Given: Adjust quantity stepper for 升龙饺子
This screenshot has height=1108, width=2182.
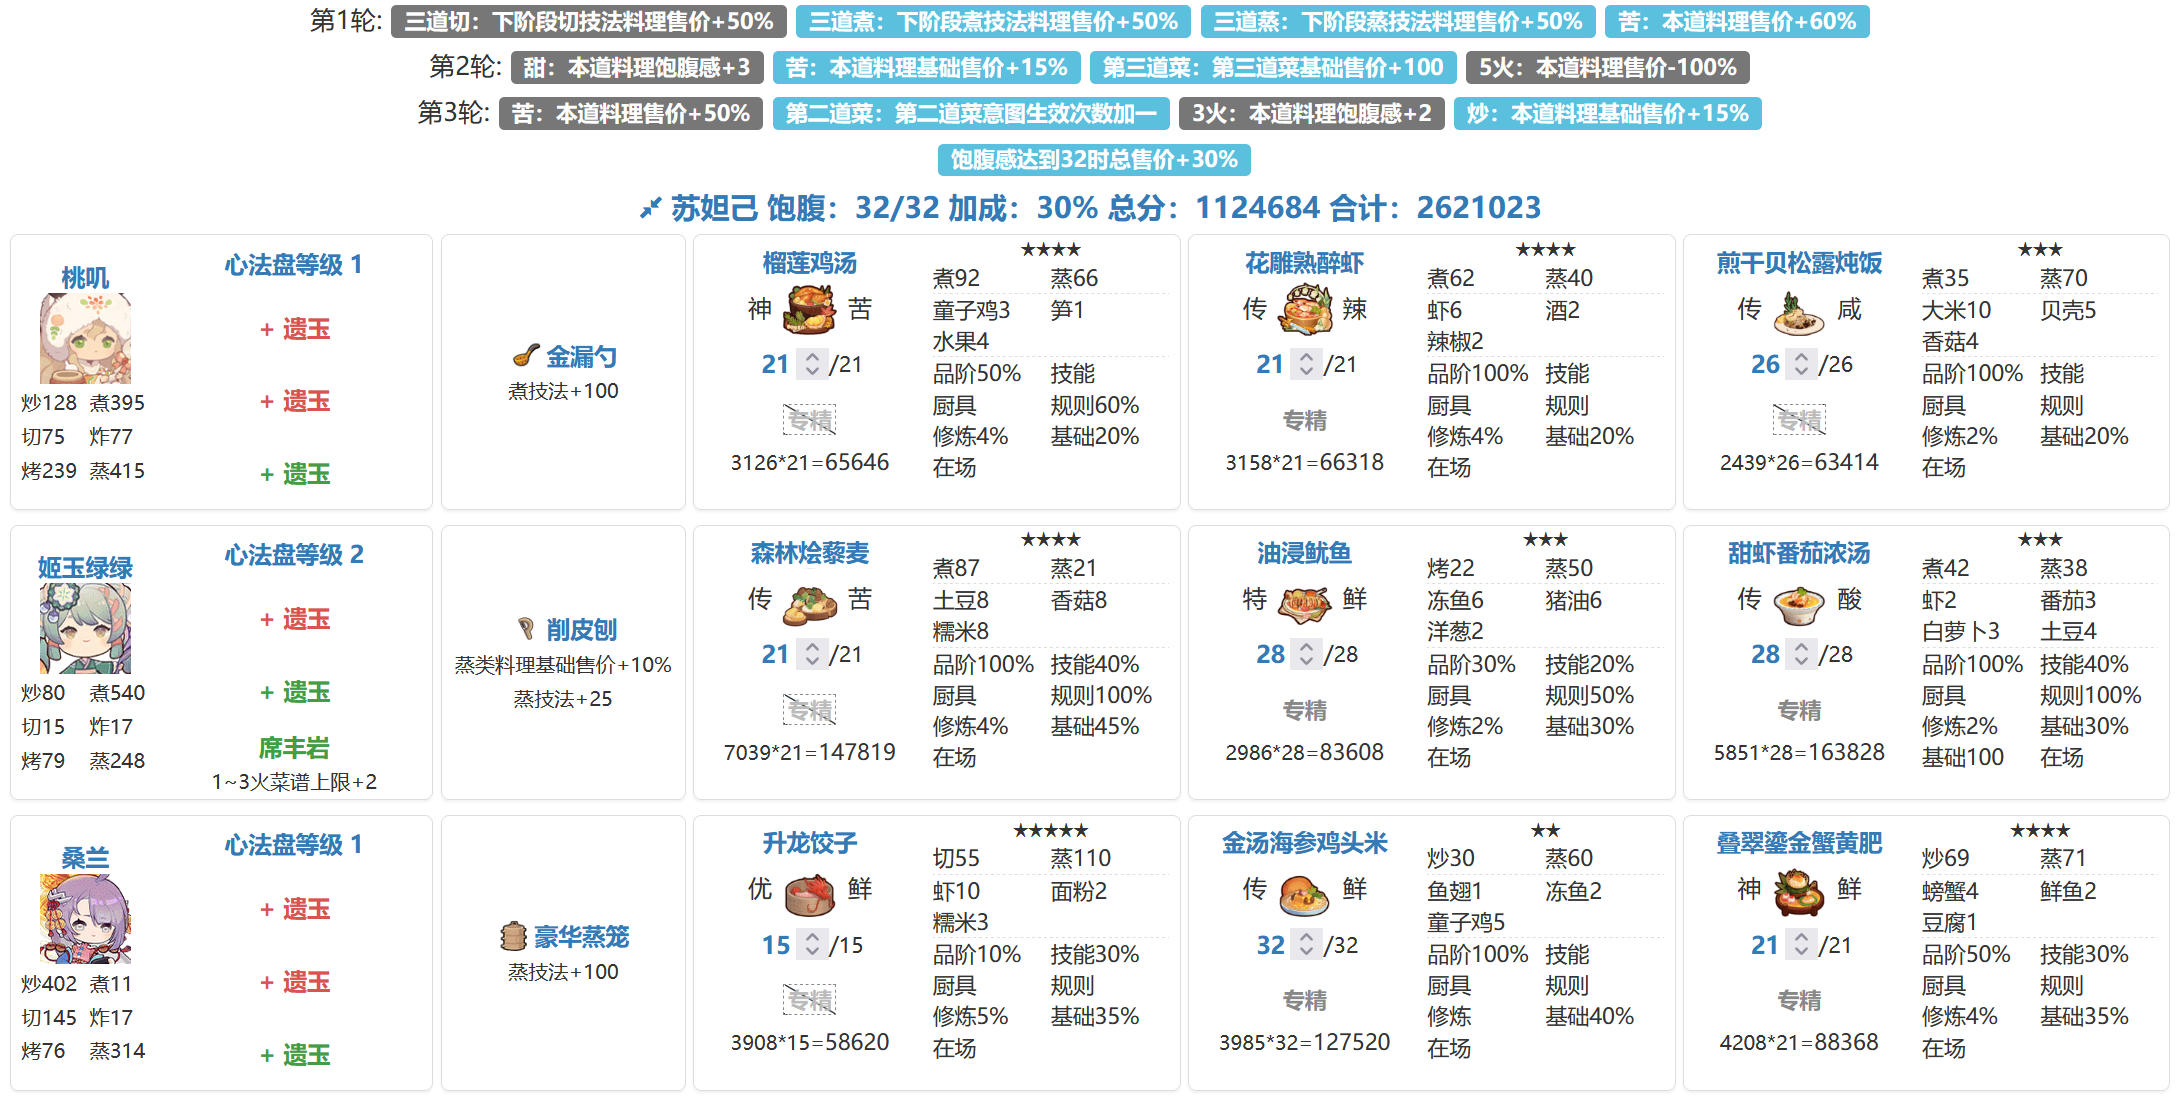Looking at the screenshot, I should tap(812, 945).
